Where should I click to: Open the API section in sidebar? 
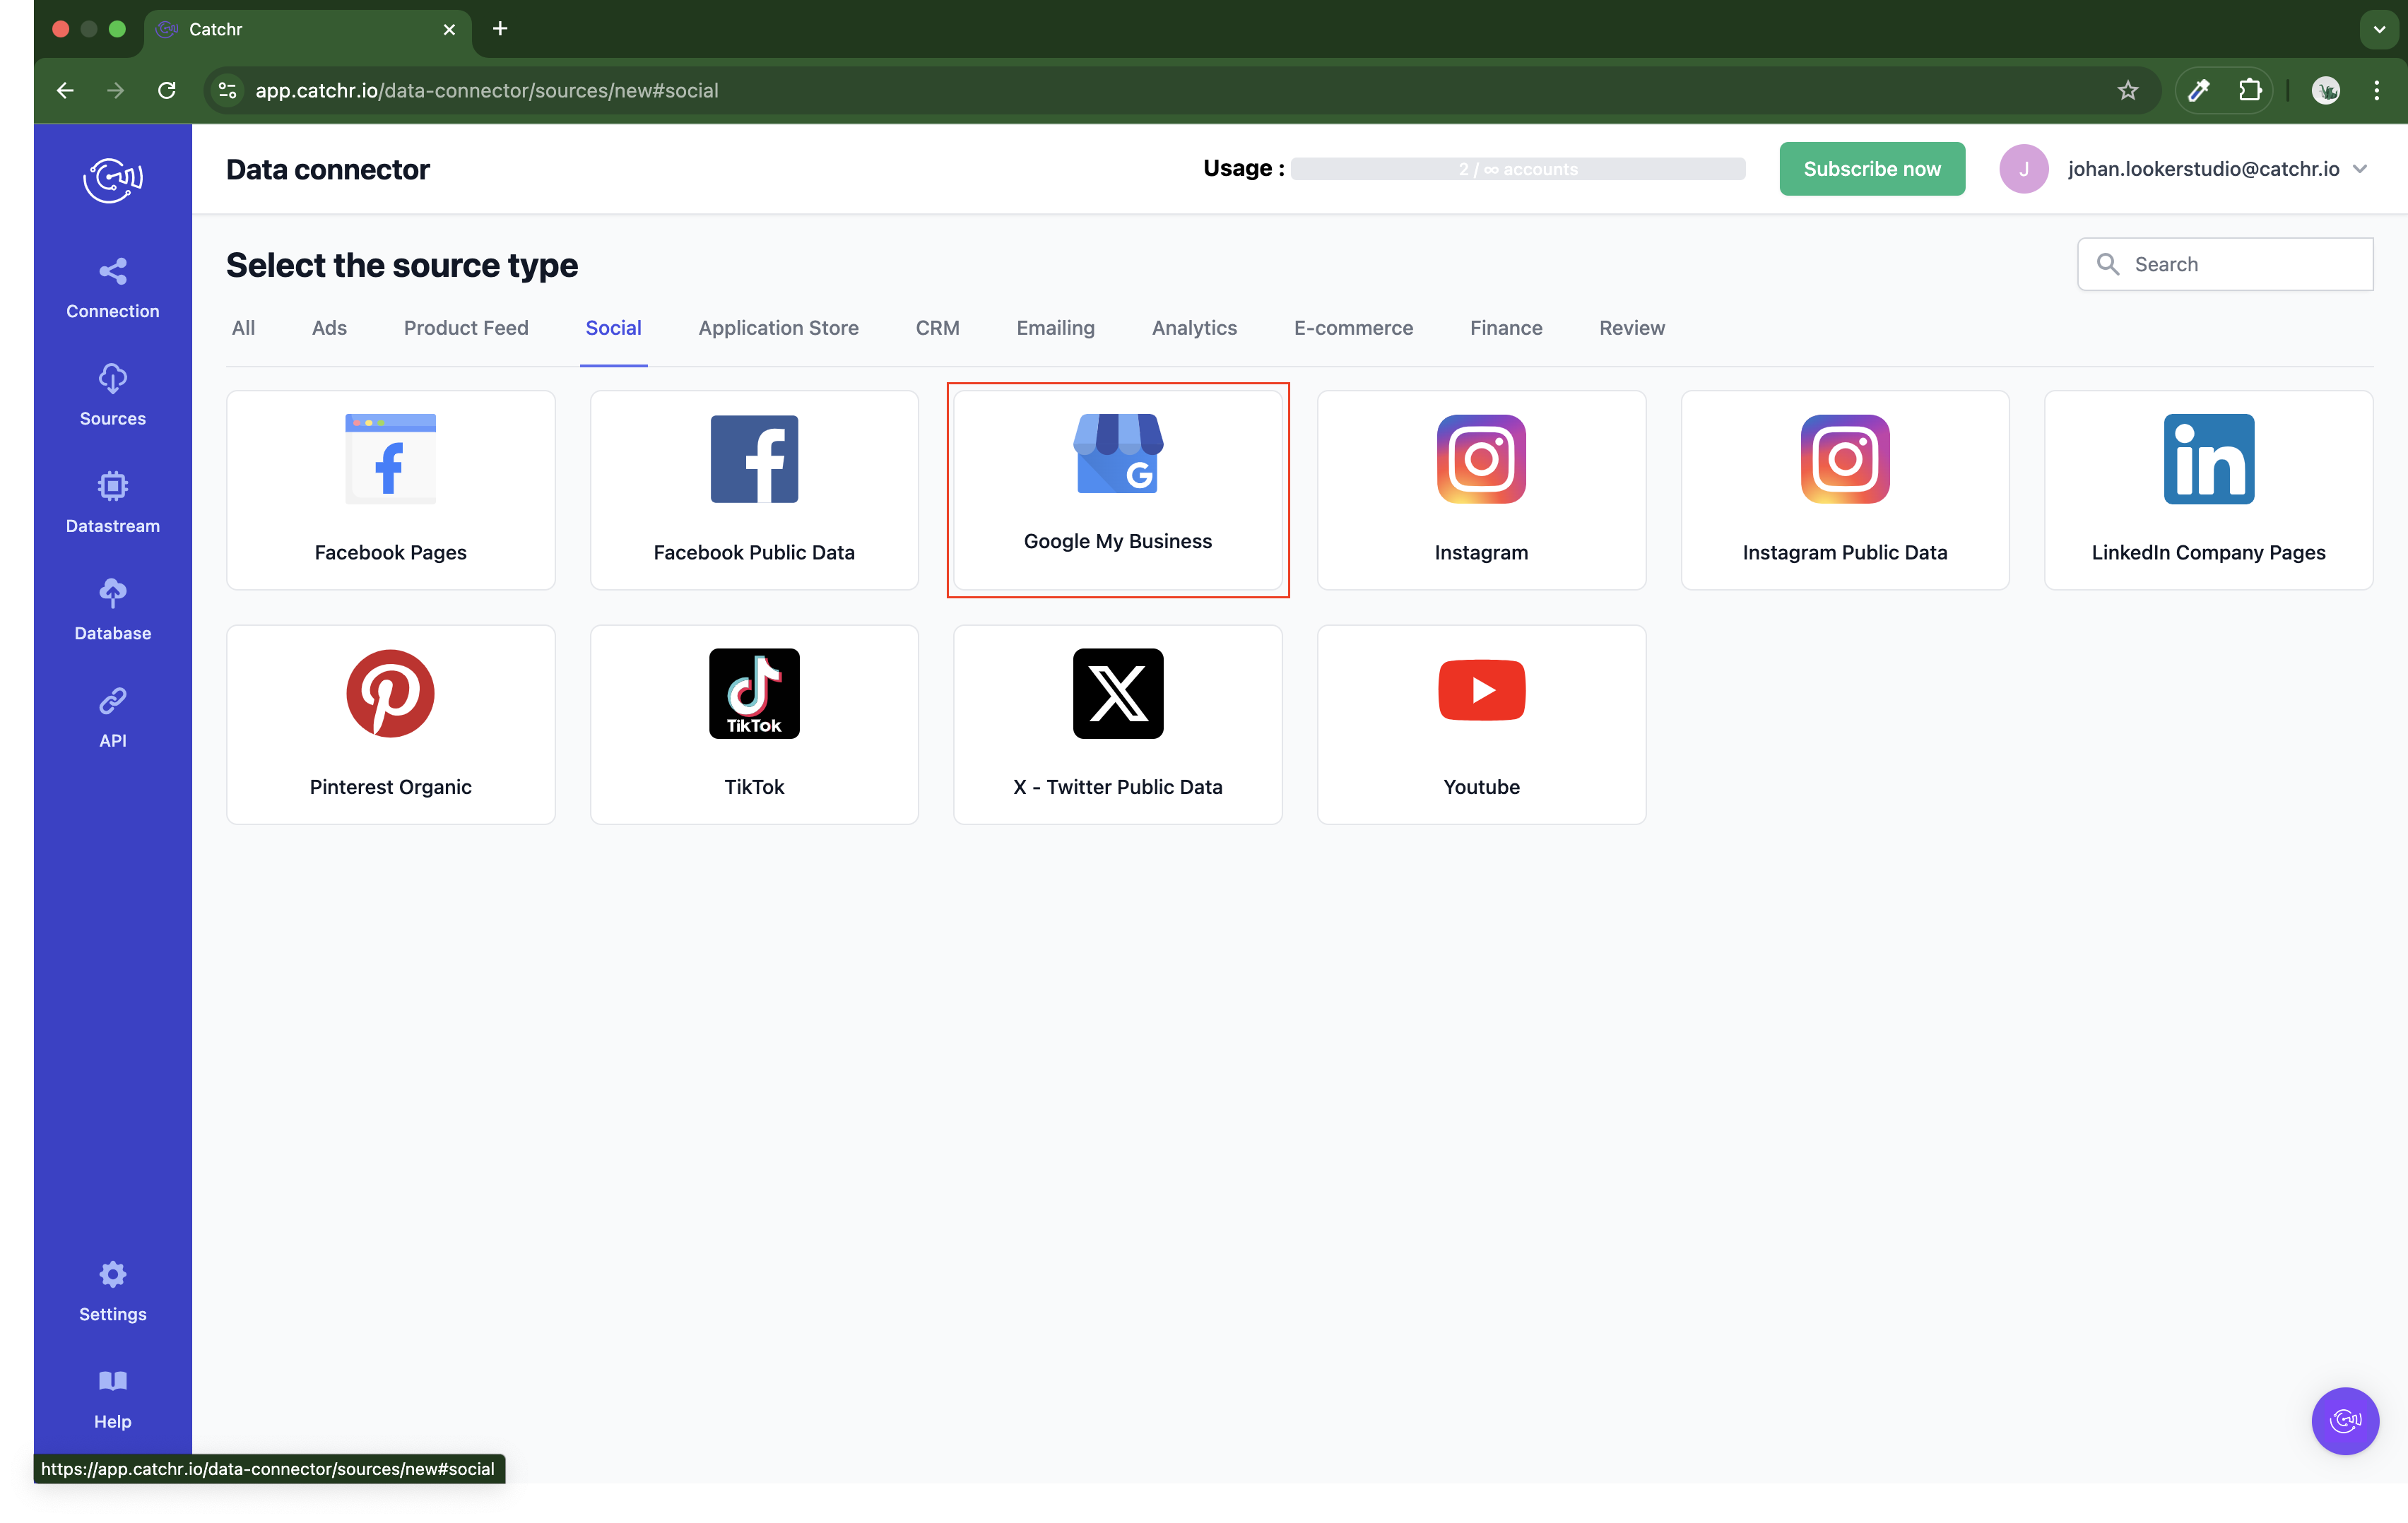[113, 718]
